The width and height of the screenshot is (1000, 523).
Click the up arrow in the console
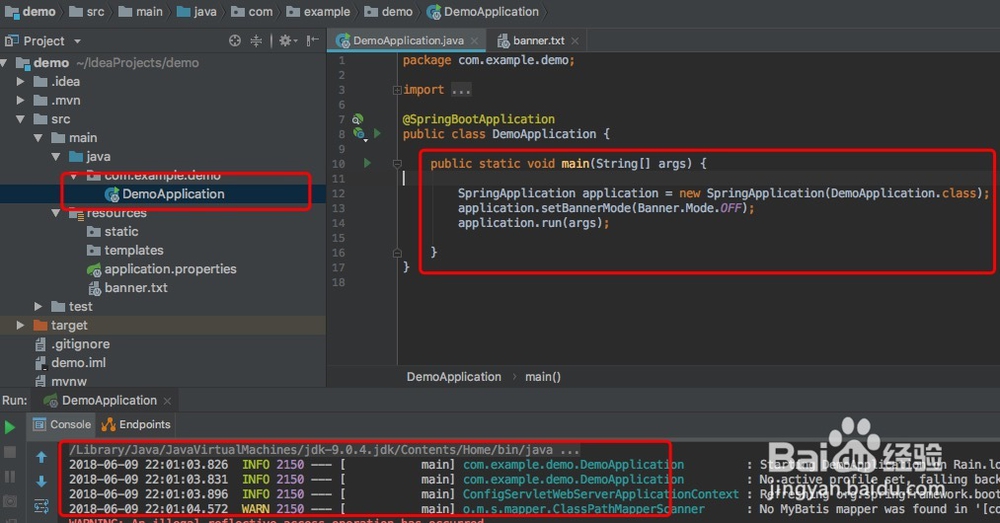41,457
